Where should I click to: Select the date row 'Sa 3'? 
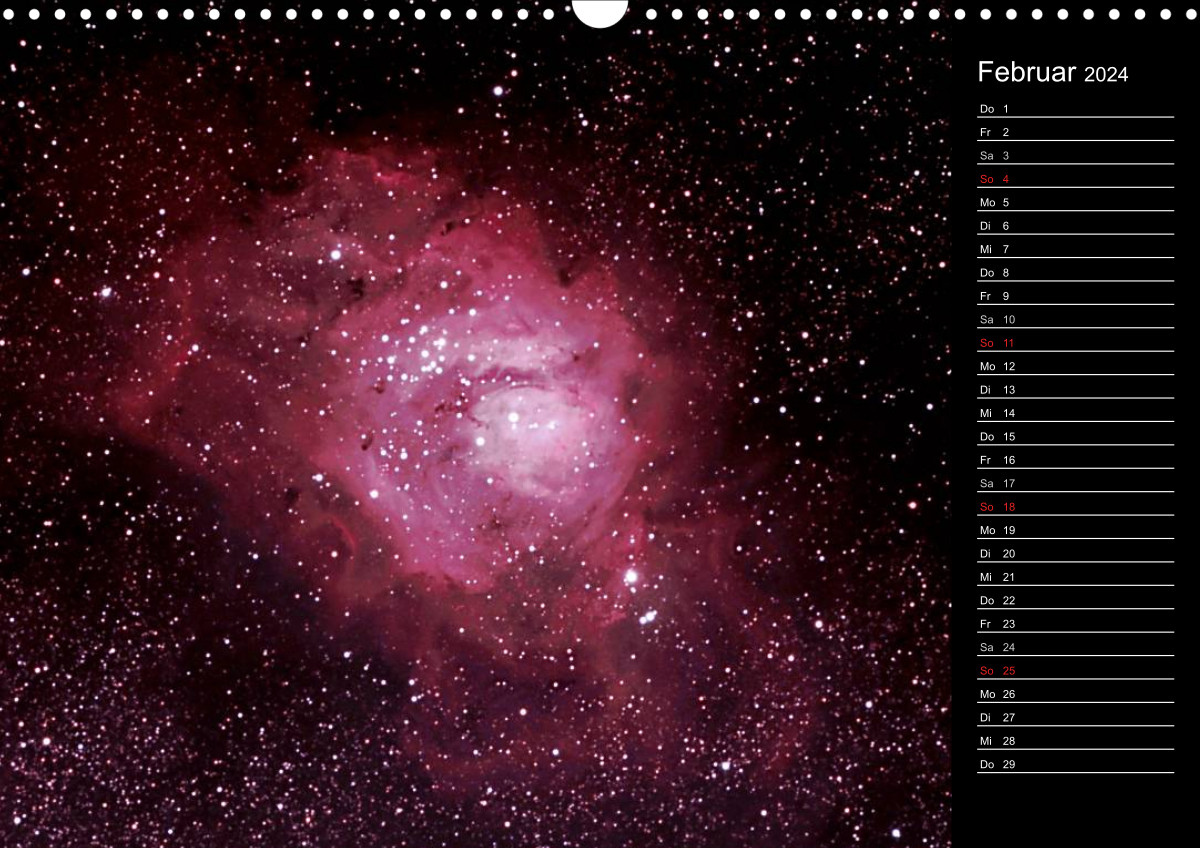[1075, 153]
